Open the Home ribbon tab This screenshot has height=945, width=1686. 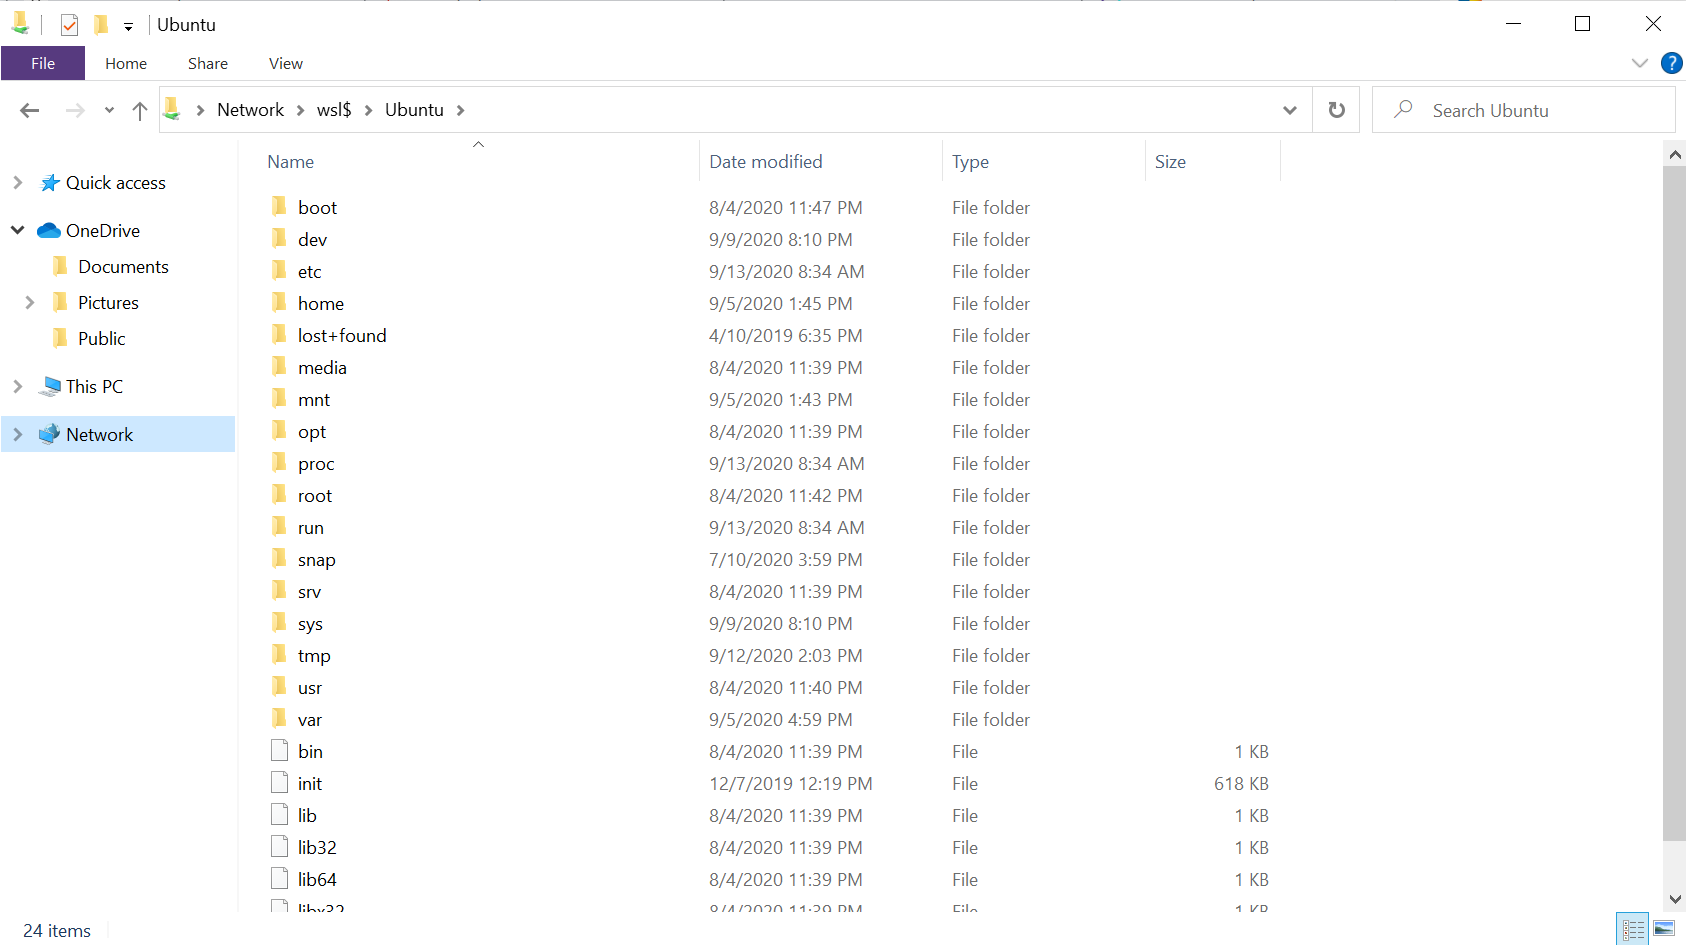coord(126,63)
